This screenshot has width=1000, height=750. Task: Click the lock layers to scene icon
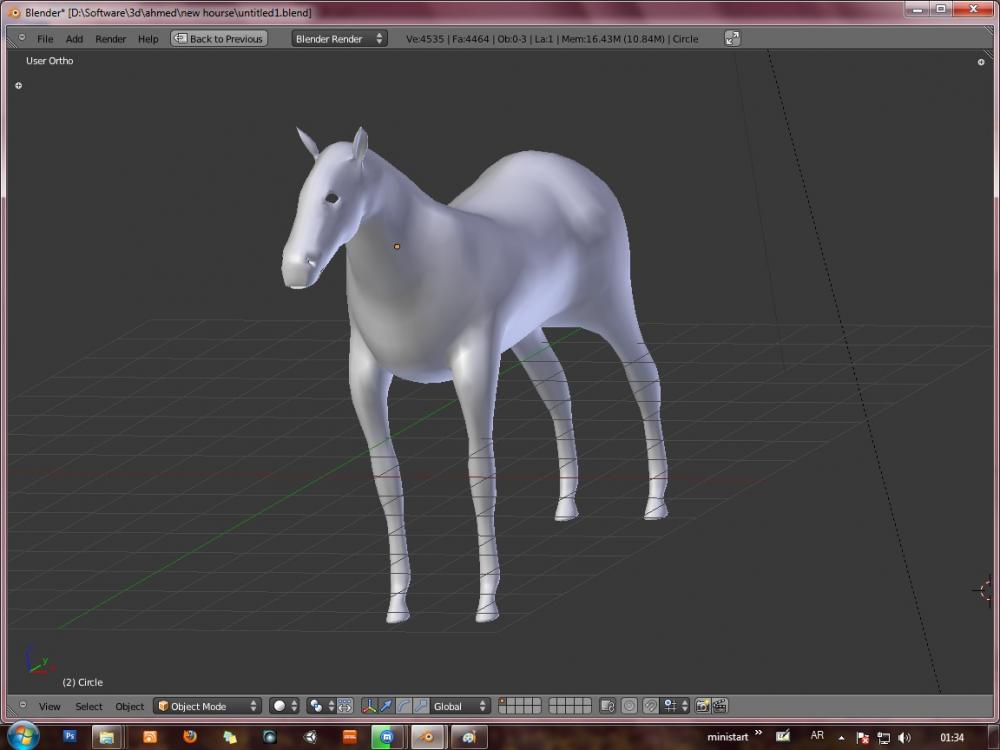[607, 706]
